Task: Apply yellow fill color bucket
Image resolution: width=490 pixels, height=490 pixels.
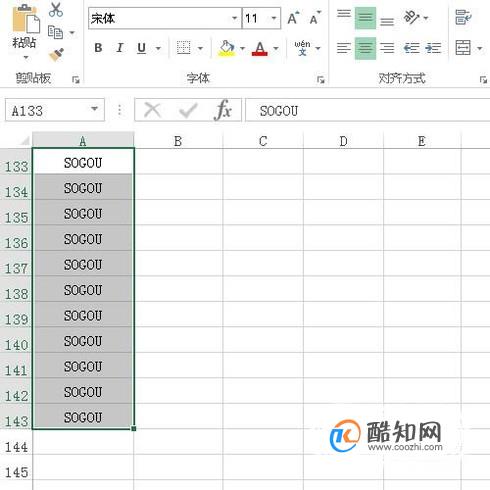Action: [226, 48]
